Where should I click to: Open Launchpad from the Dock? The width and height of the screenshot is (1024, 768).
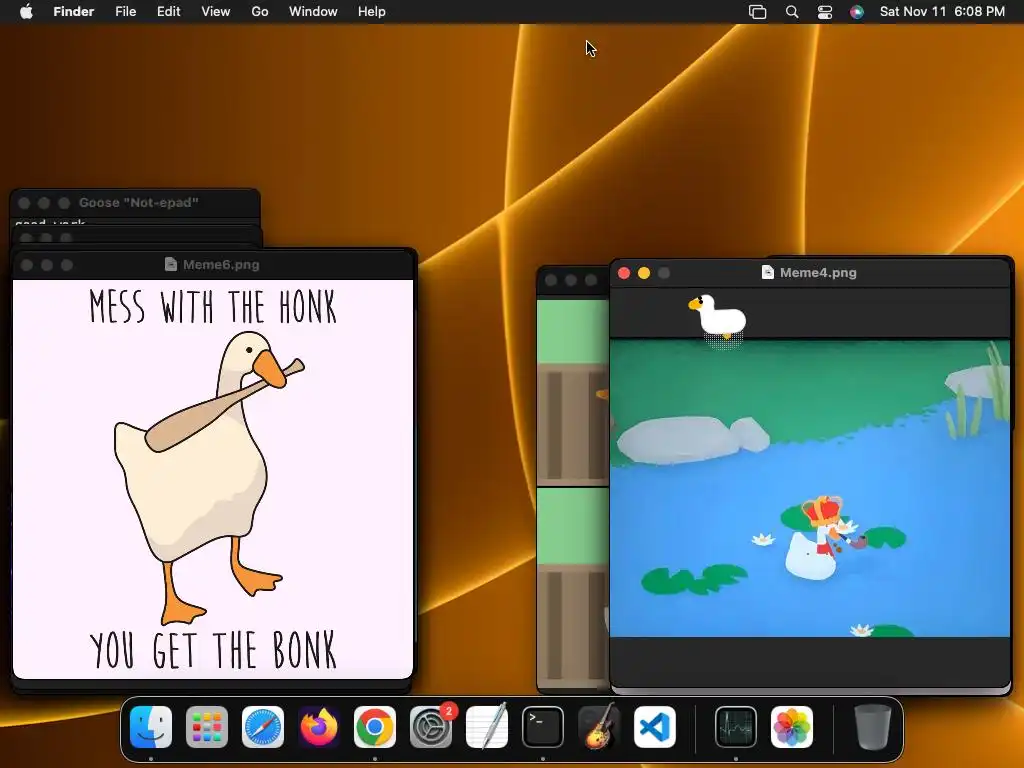207,727
